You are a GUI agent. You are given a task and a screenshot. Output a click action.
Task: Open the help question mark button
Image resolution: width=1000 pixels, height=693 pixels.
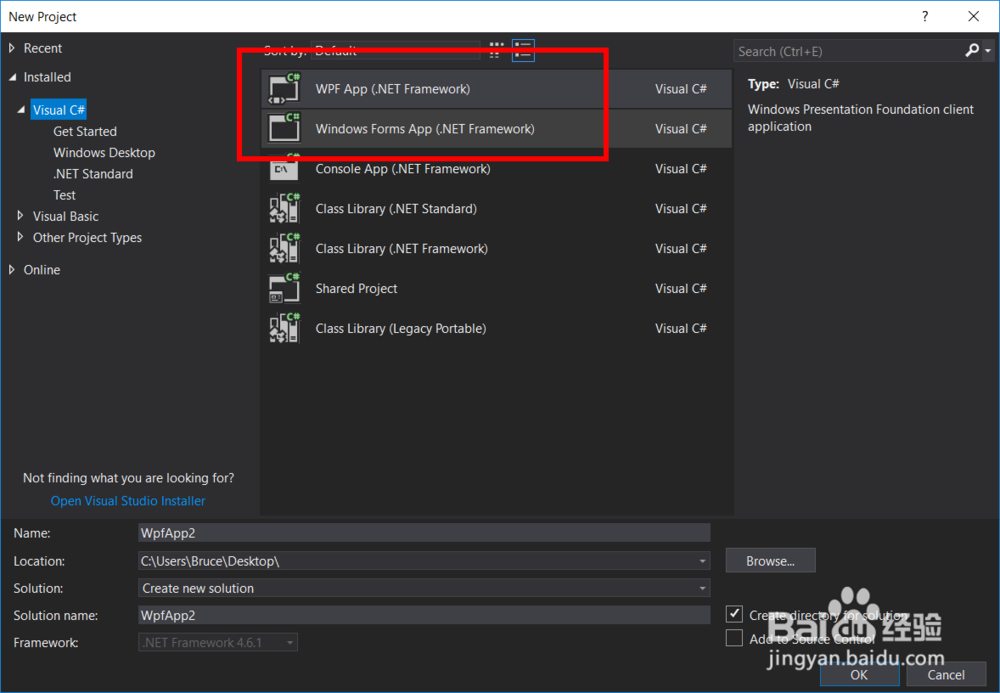pos(925,17)
